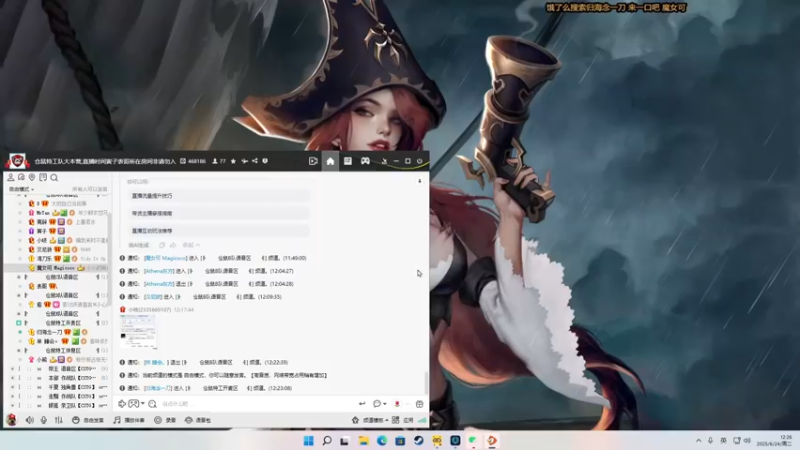The width and height of the screenshot is (800, 450).
Task: Open the video playback icon in title bar
Action: pos(313,161)
